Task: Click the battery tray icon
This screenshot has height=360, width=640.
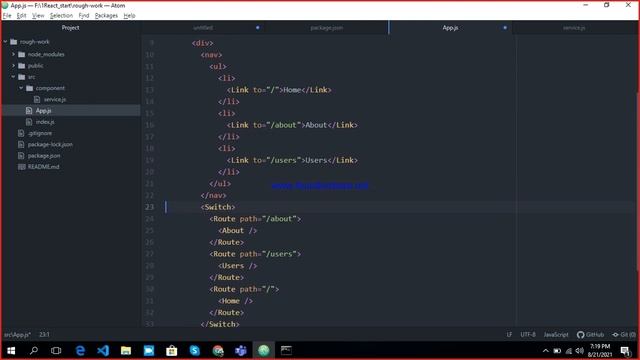Action: tap(557, 351)
